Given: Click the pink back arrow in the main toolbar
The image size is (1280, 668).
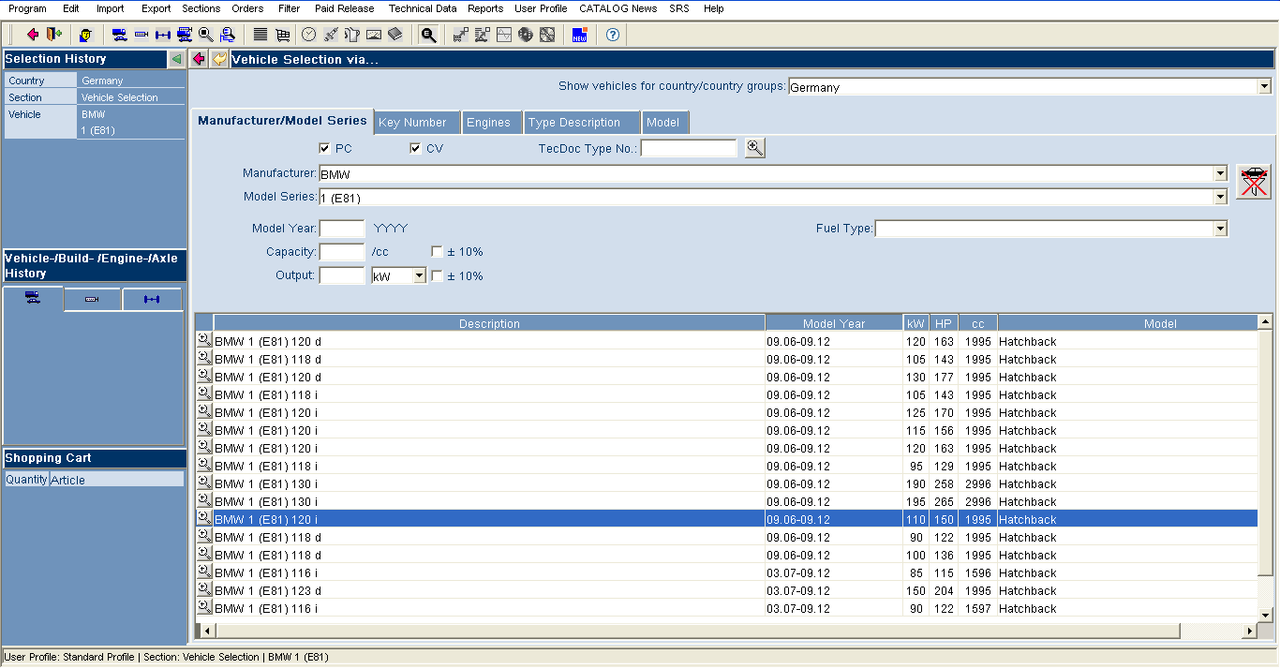Looking at the screenshot, I should pos(33,35).
